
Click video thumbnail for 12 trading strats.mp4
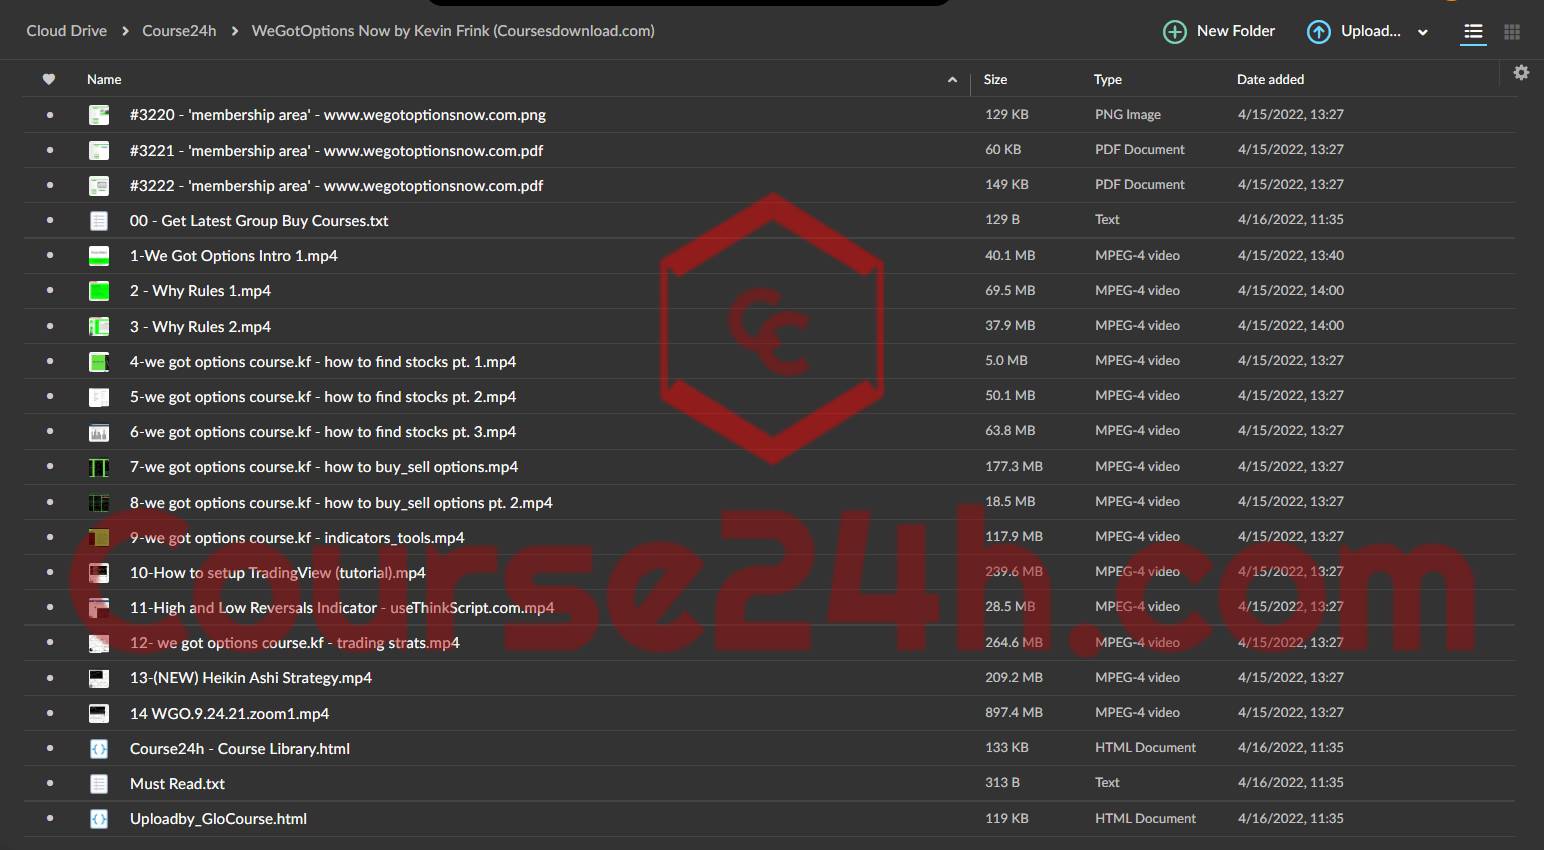[x=99, y=643]
